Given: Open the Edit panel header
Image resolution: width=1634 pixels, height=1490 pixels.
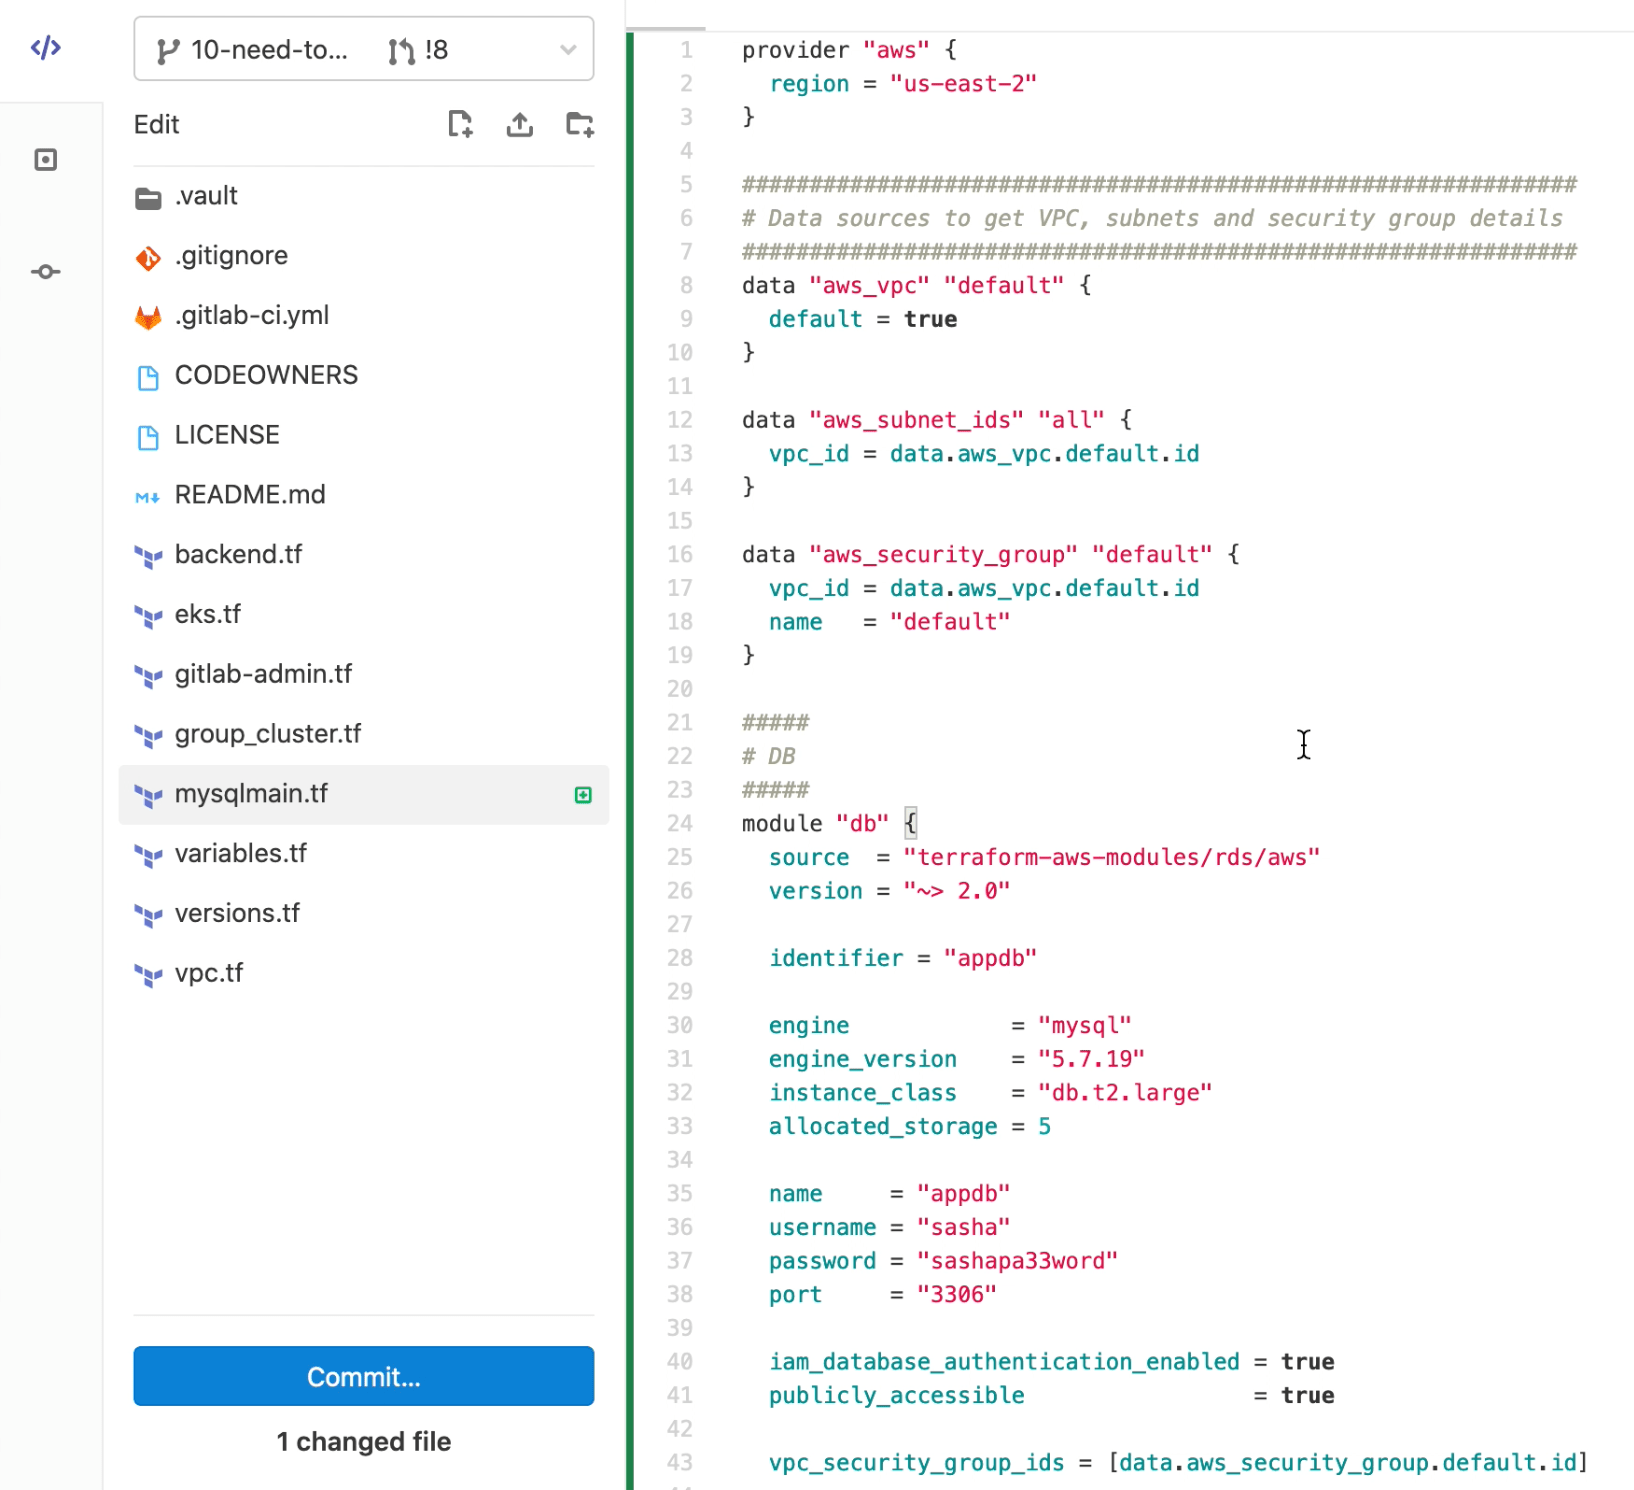Looking at the screenshot, I should pos(156,124).
